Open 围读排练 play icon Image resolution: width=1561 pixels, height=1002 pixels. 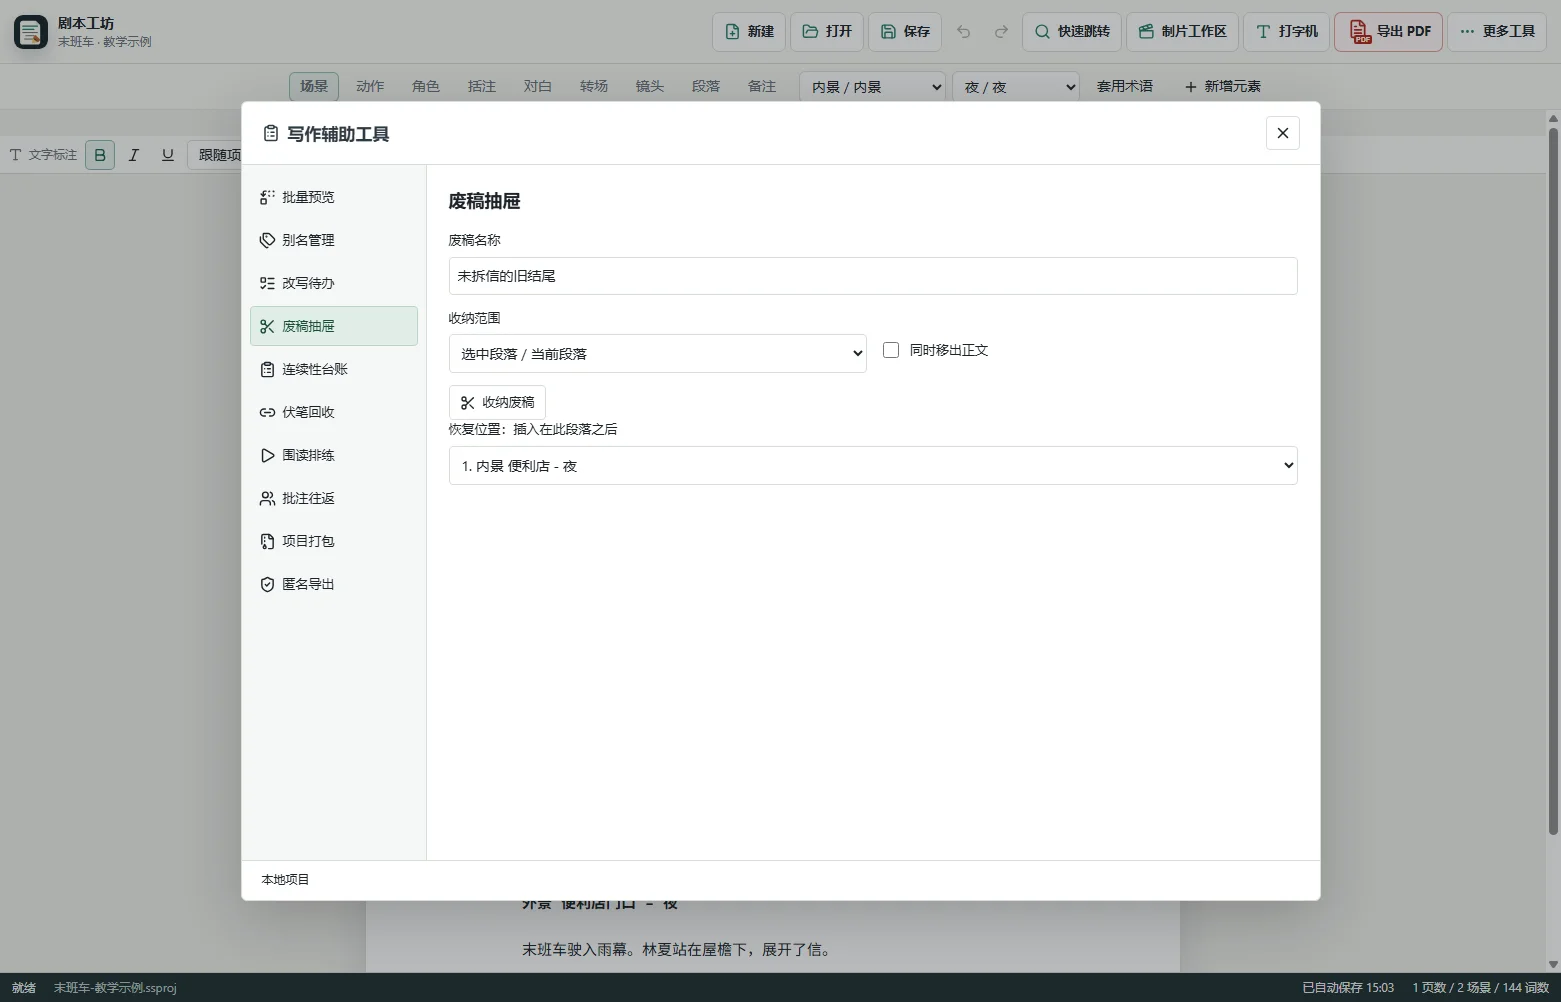[267, 455]
